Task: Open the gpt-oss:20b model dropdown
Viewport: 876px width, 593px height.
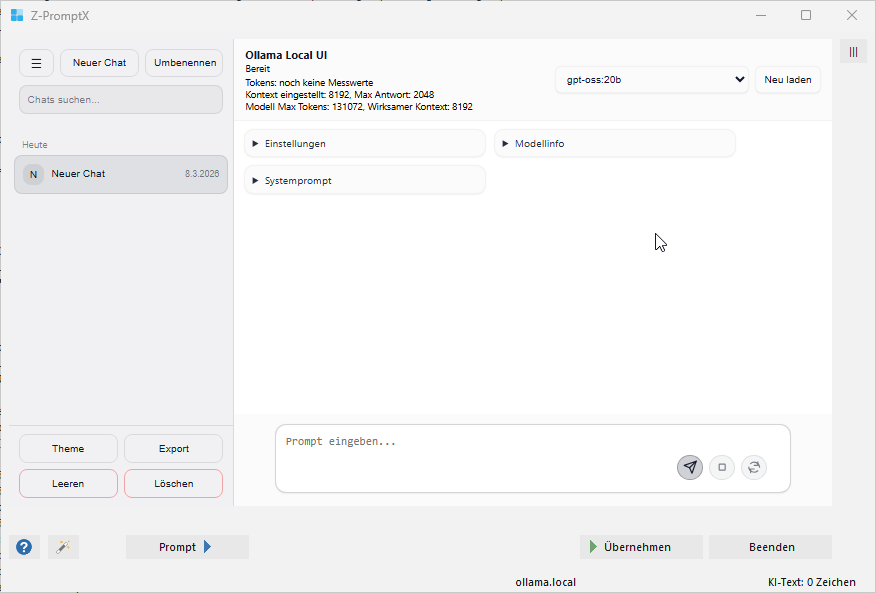Action: click(651, 80)
